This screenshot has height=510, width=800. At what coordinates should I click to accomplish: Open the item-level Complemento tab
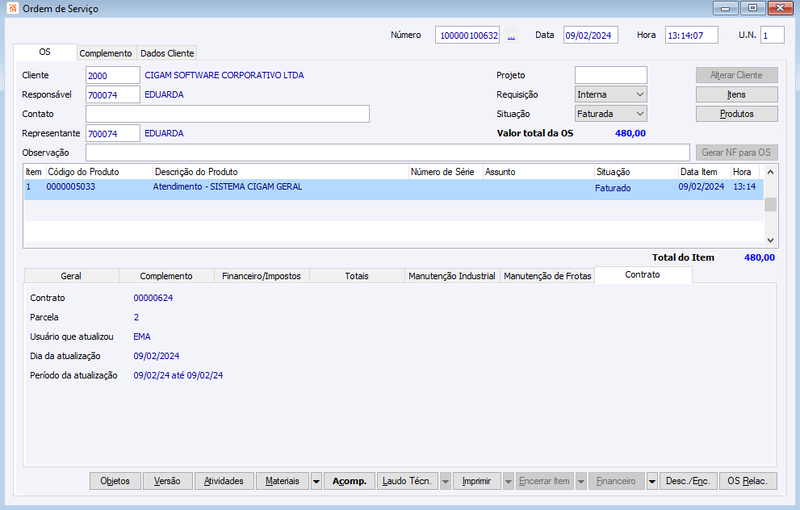point(166,276)
